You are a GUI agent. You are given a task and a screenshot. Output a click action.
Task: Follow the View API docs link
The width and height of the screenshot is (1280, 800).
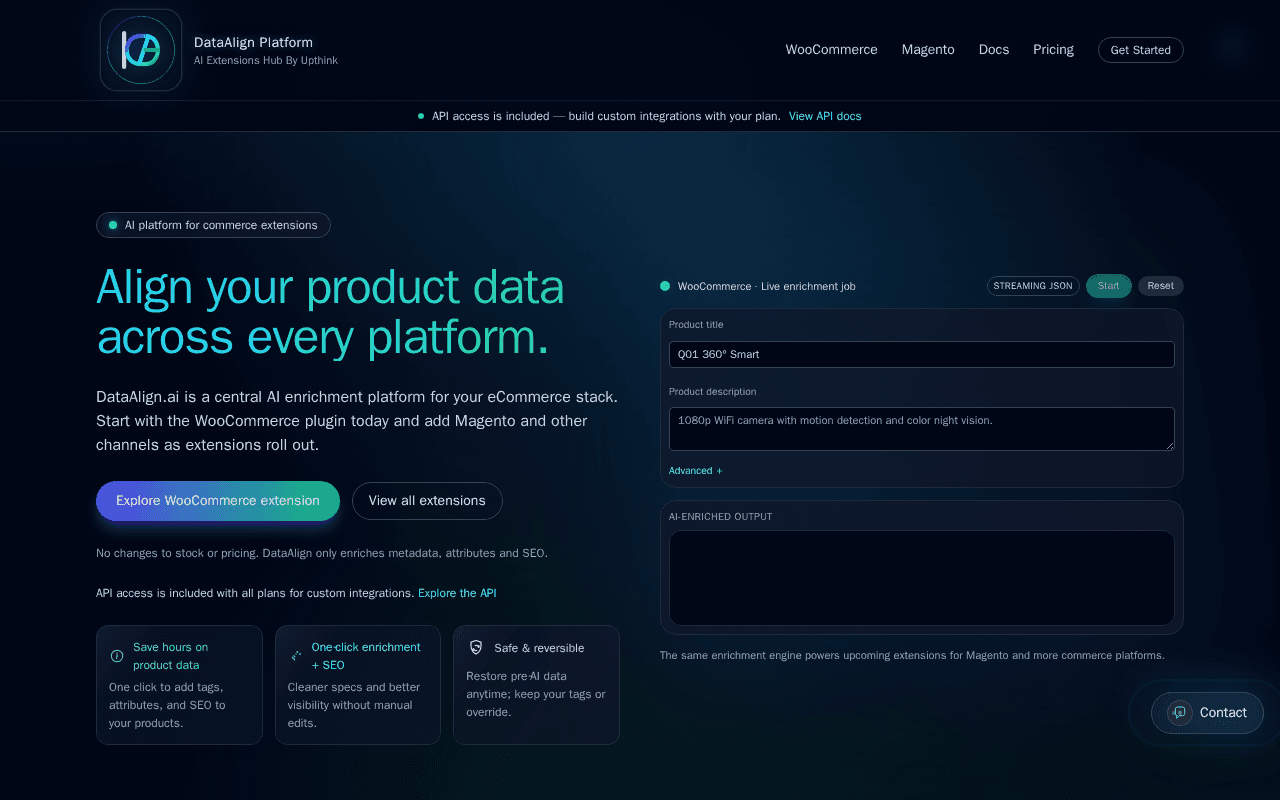pos(825,116)
